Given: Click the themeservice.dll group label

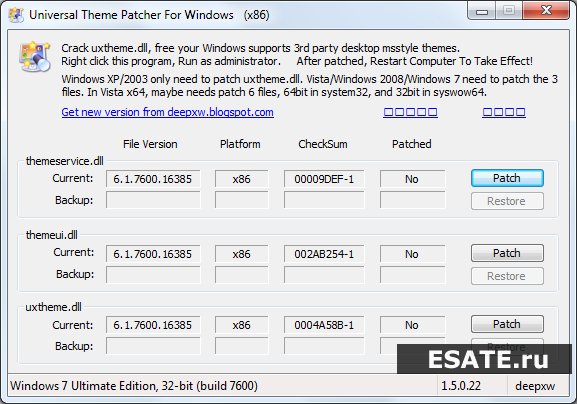Looking at the screenshot, I should click(64, 161).
